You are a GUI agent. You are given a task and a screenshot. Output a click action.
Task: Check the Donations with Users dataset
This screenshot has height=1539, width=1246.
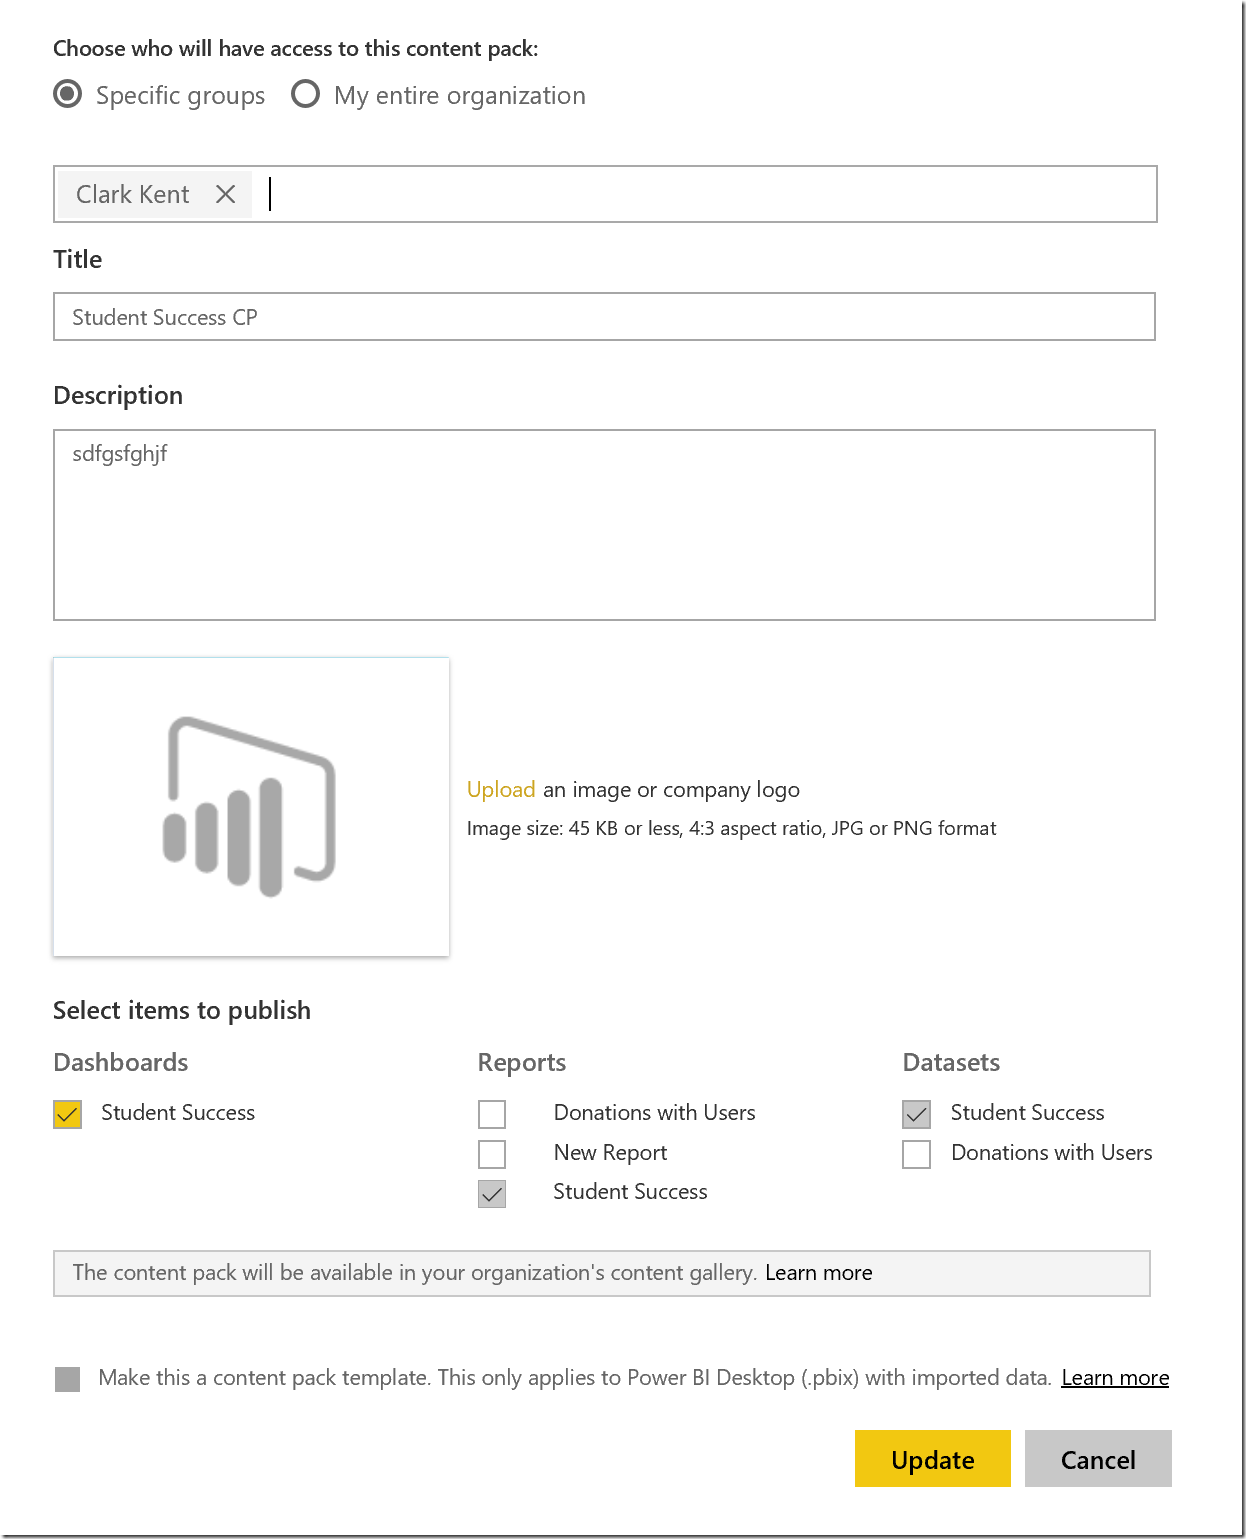coord(916,1154)
